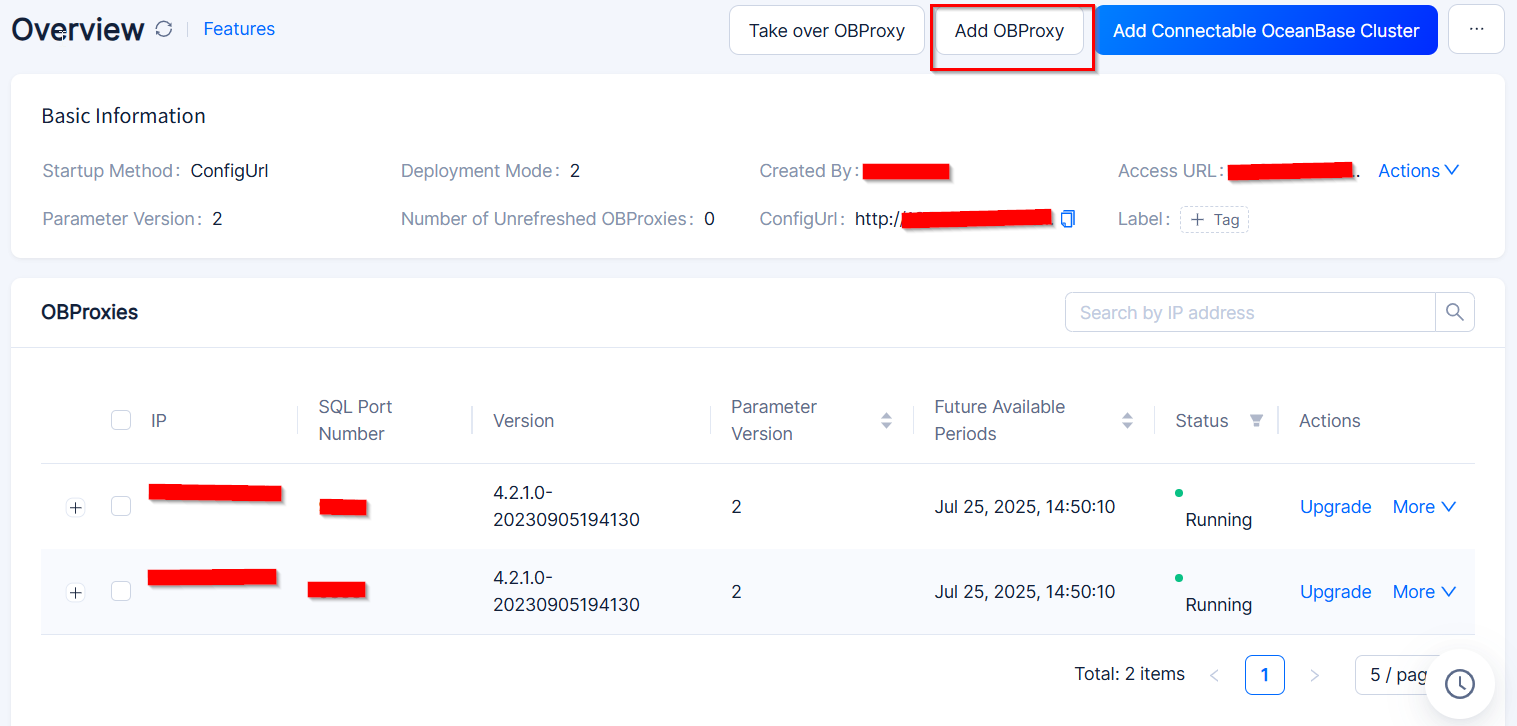
Task: Click first row's Running status
Action: pyautogui.click(x=1218, y=520)
